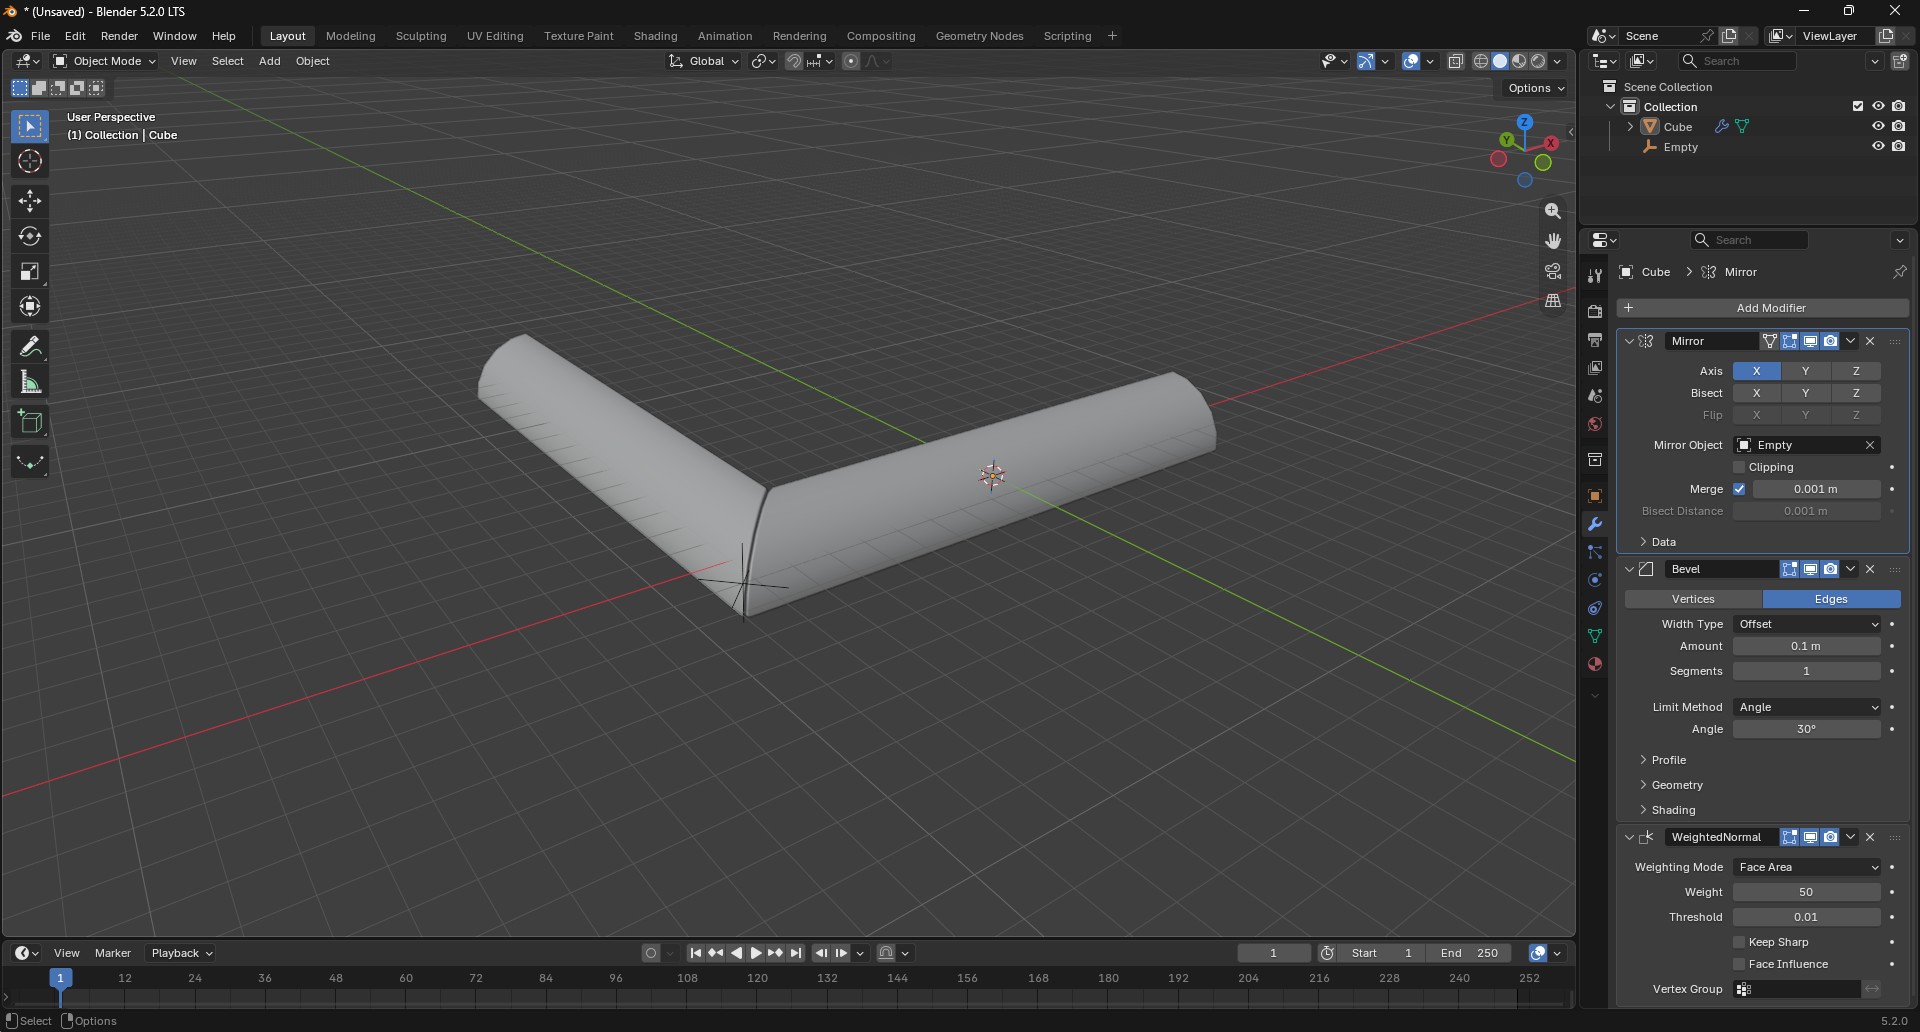The image size is (1920, 1032).
Task: Open Bevel Width Type dropdown
Action: [1807, 624]
